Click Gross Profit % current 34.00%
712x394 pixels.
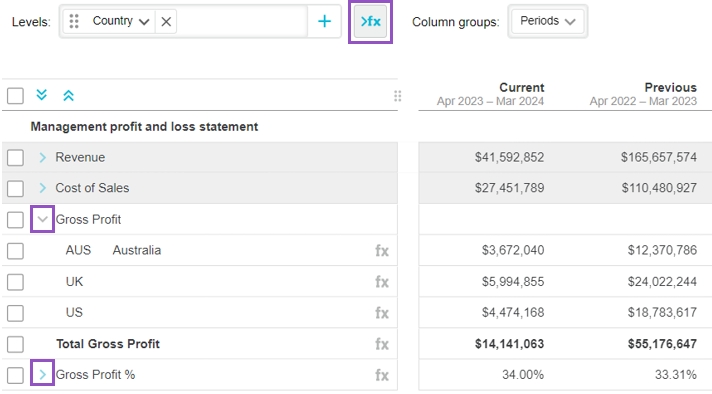click(x=523, y=375)
